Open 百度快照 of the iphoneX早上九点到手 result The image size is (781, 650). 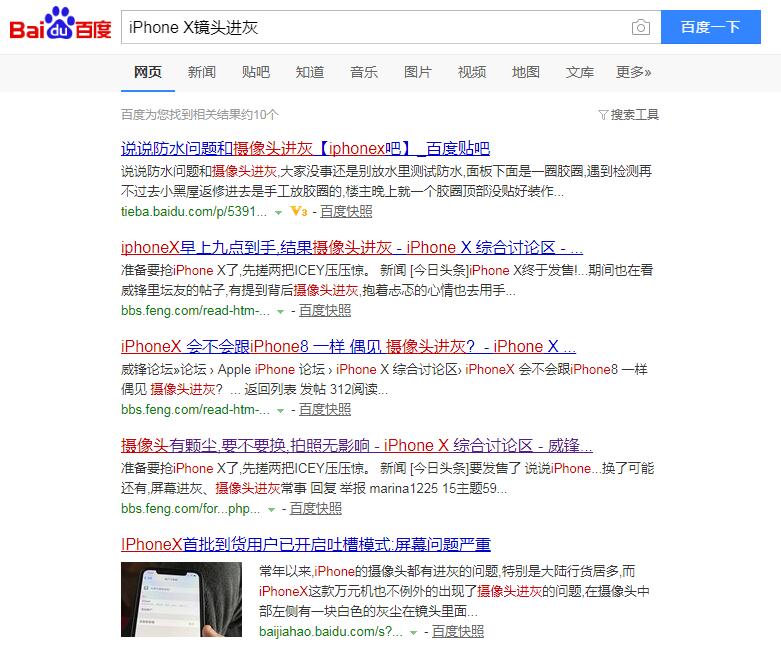click(x=325, y=311)
